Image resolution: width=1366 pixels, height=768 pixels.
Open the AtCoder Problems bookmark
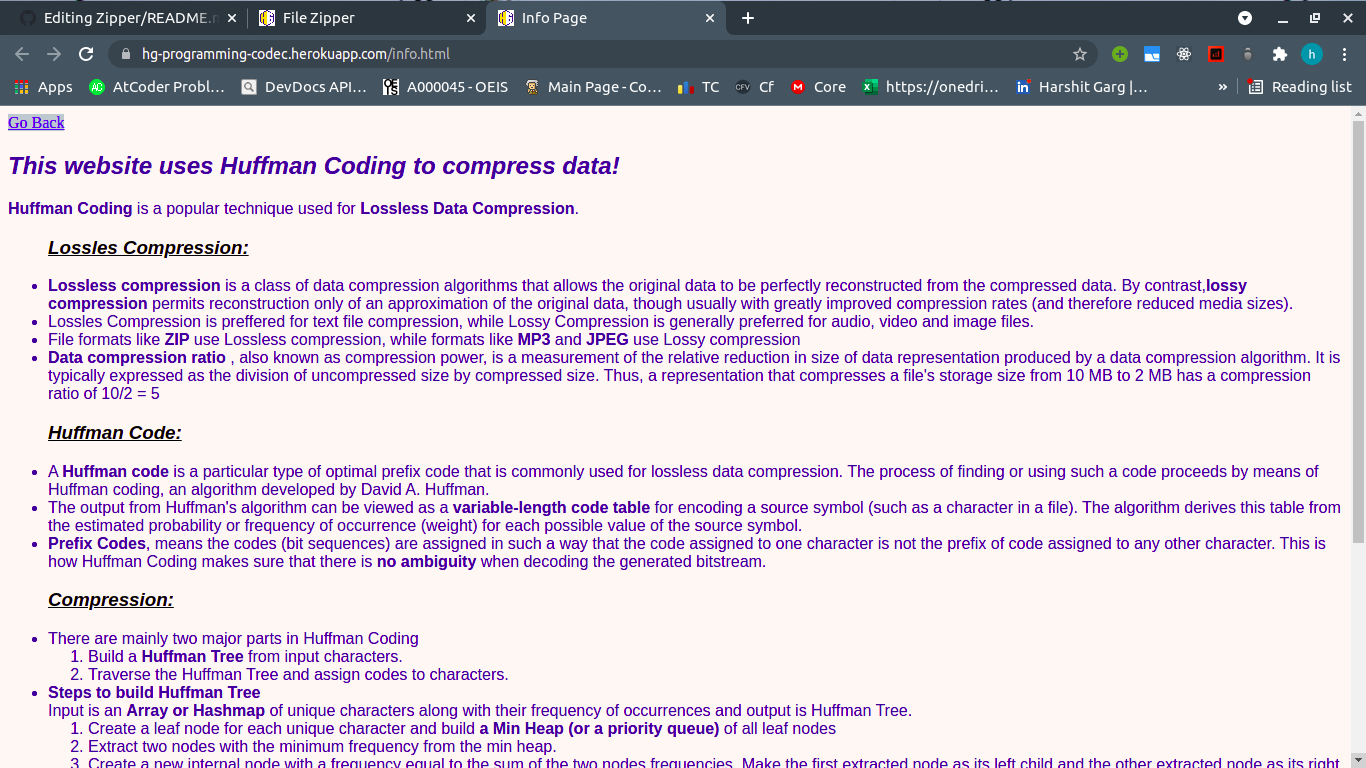[157, 87]
